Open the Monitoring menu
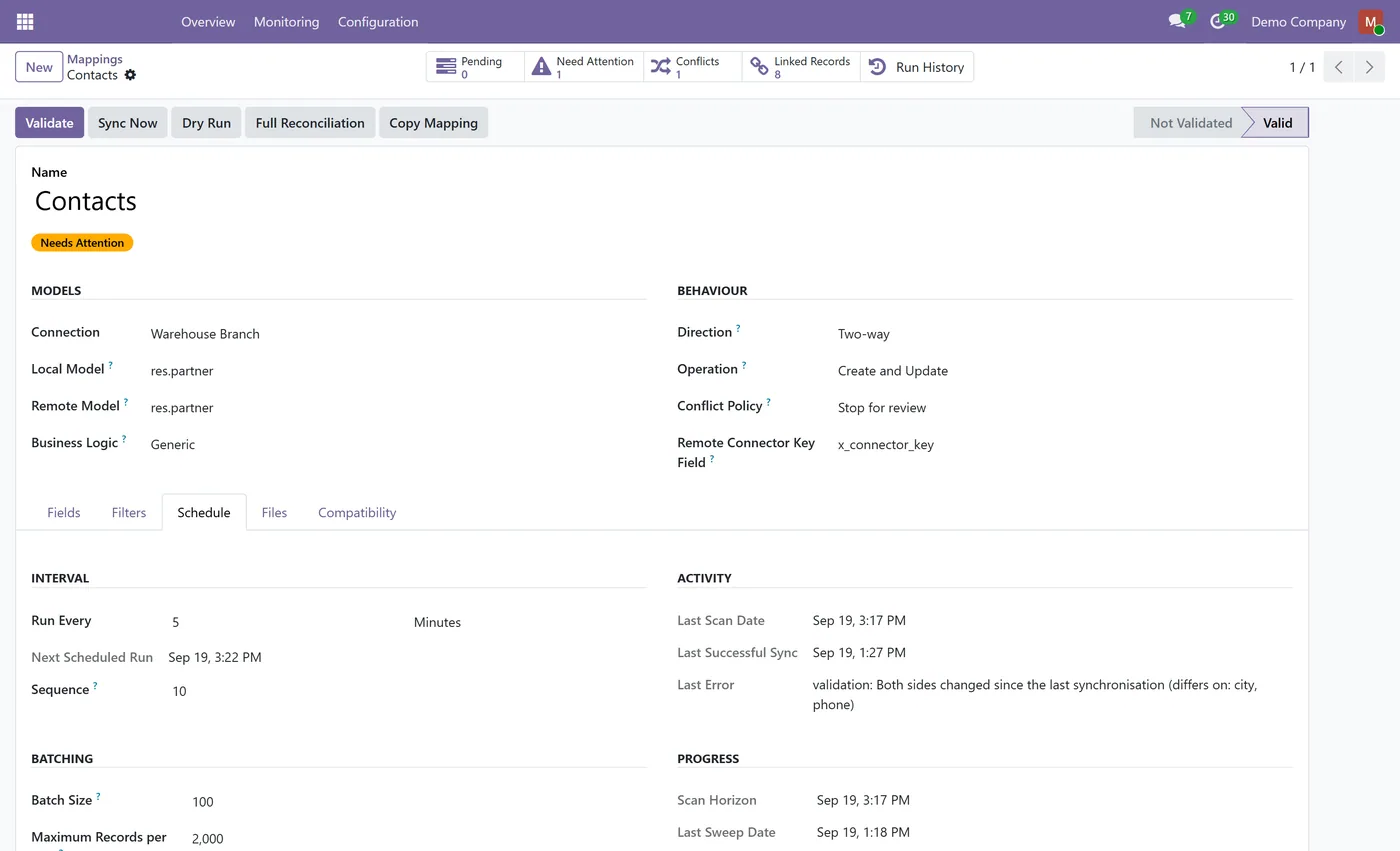 coord(286,21)
